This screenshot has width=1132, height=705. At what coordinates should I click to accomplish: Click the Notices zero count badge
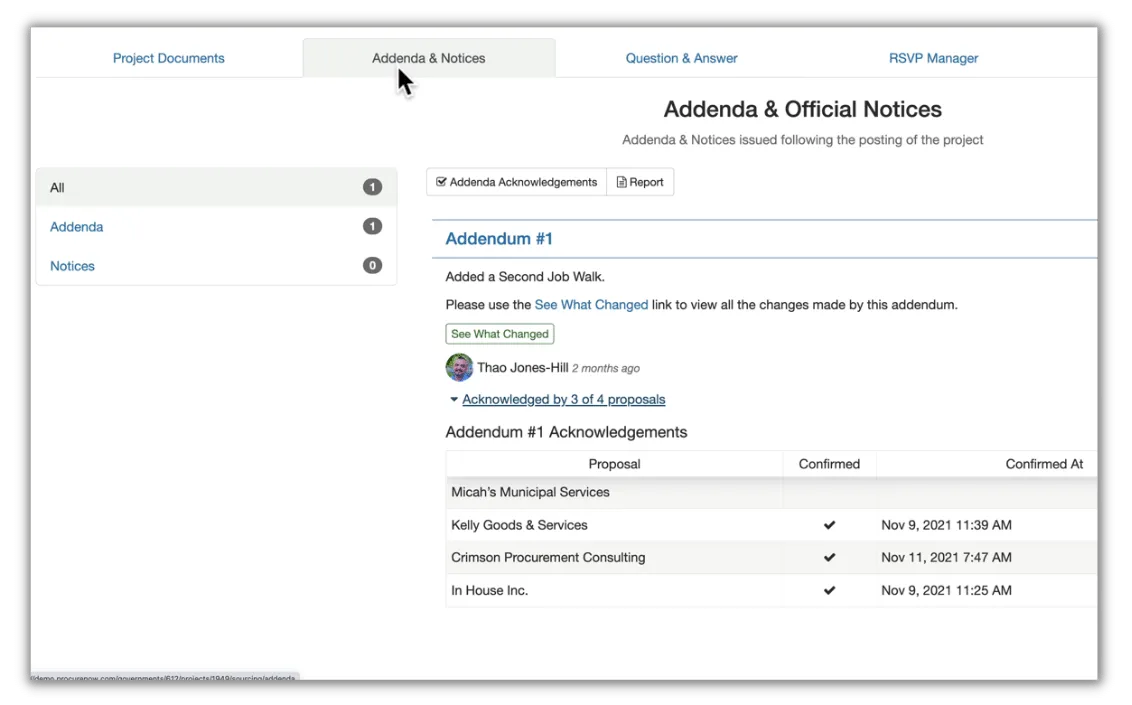(372, 266)
